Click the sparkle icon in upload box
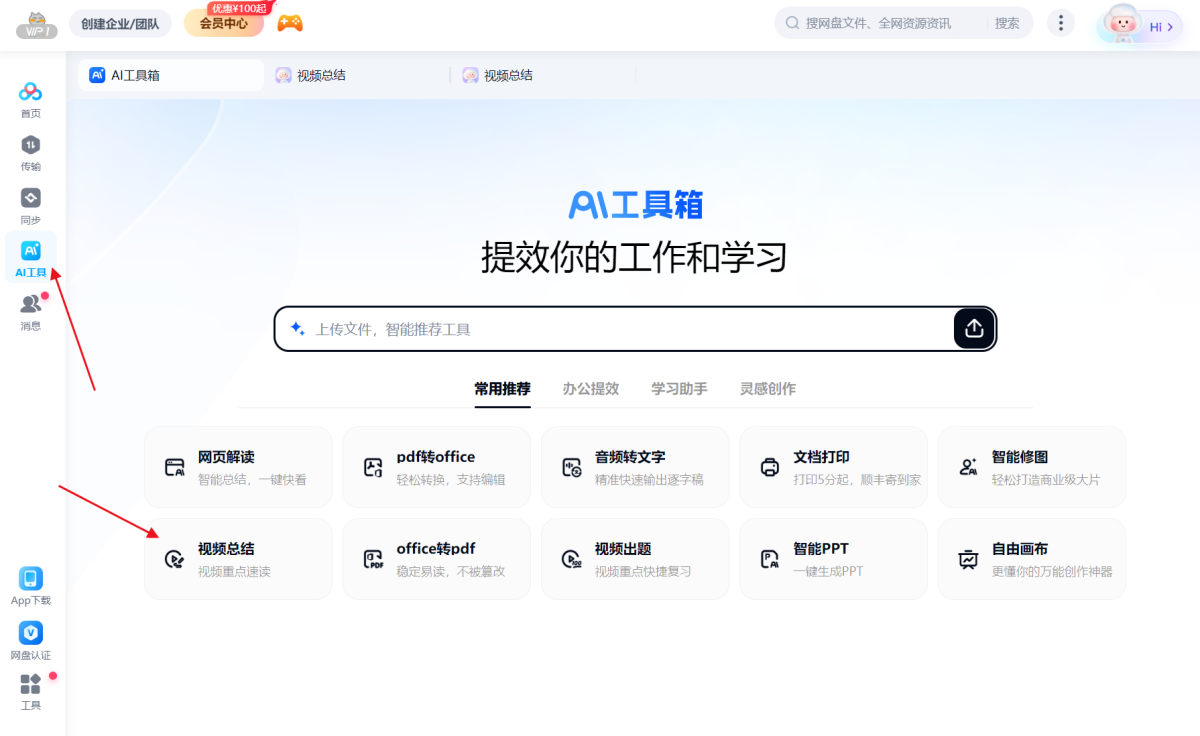Screen dimensions: 1200x736 tap(297, 328)
